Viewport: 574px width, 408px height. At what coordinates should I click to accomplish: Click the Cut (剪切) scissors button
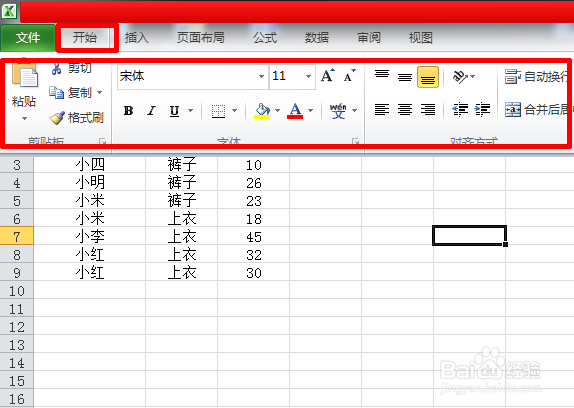pos(72,68)
